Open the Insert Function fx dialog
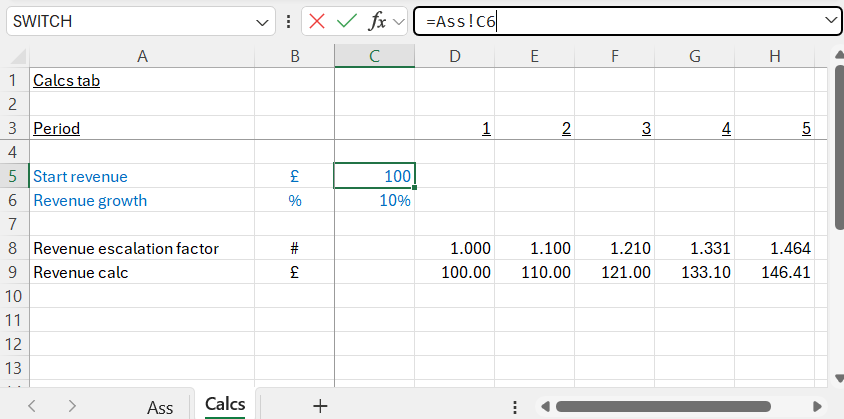844x419 pixels. pyautogui.click(x=377, y=21)
